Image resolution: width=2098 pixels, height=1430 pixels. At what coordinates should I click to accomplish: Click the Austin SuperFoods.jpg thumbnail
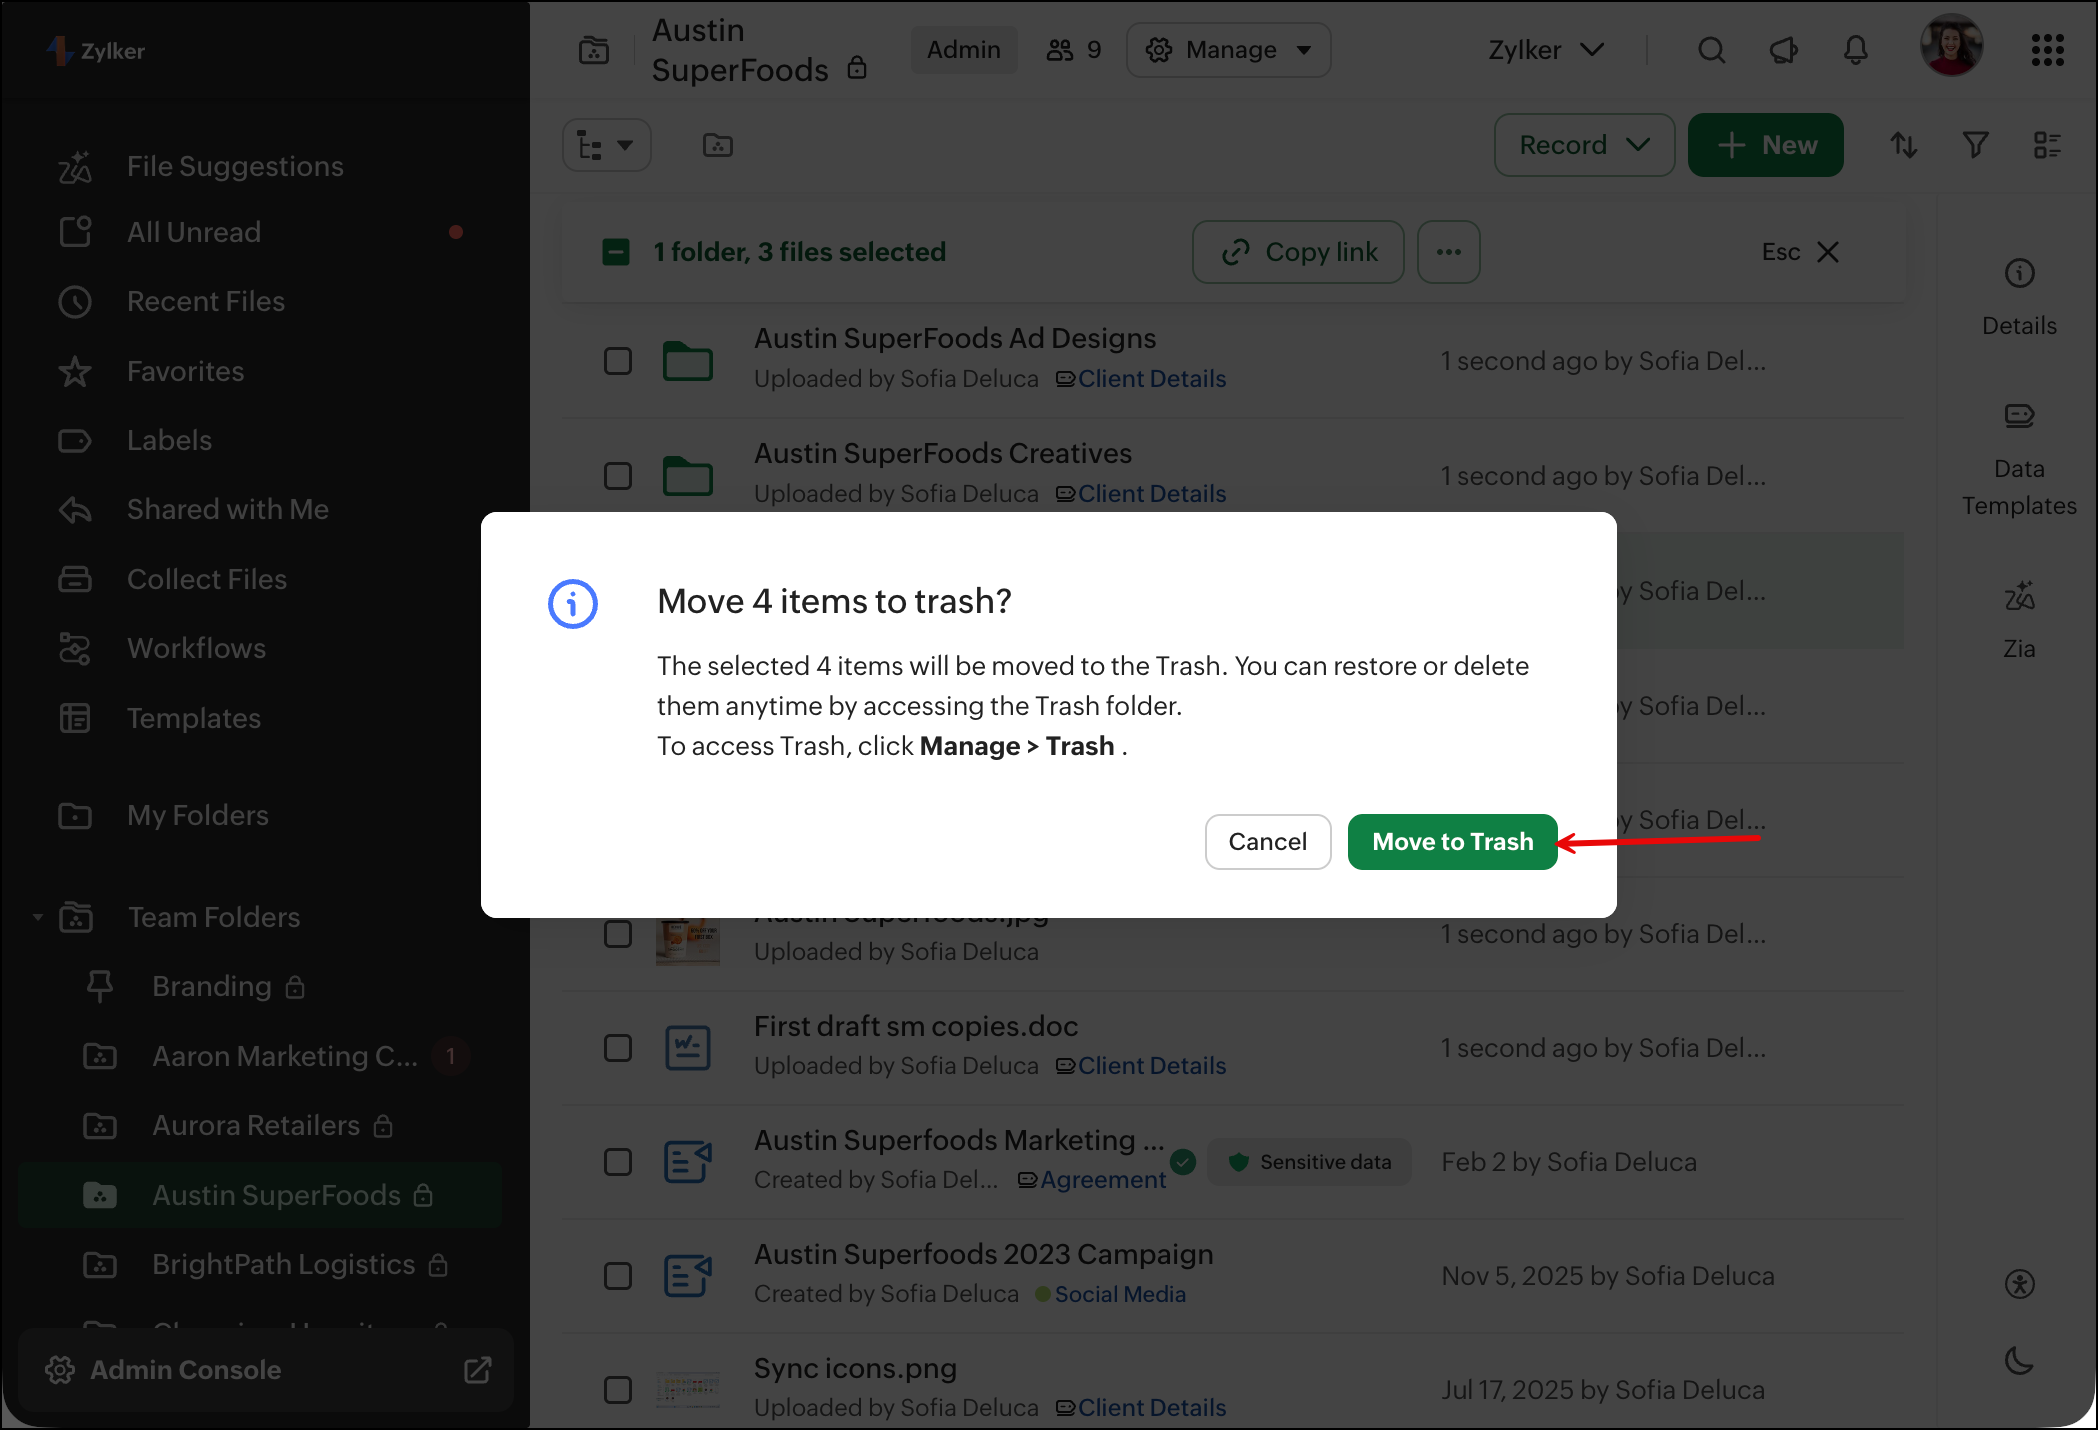[x=688, y=941]
